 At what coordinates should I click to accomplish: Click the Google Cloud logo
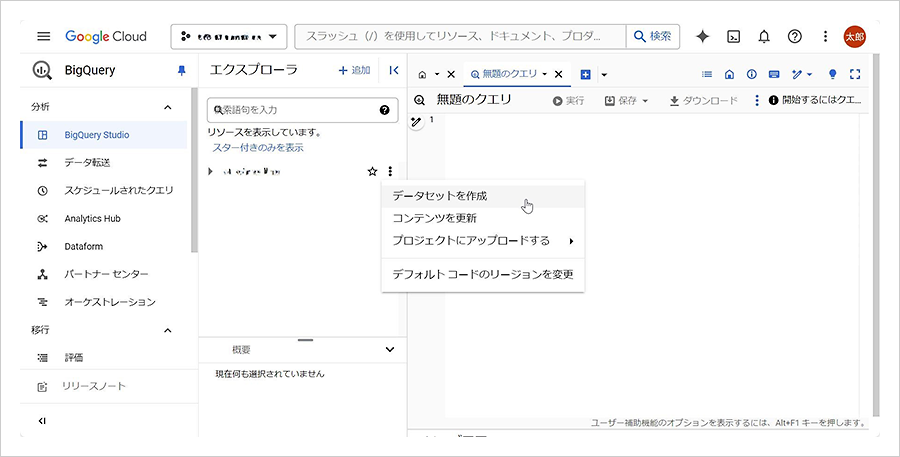(x=106, y=36)
